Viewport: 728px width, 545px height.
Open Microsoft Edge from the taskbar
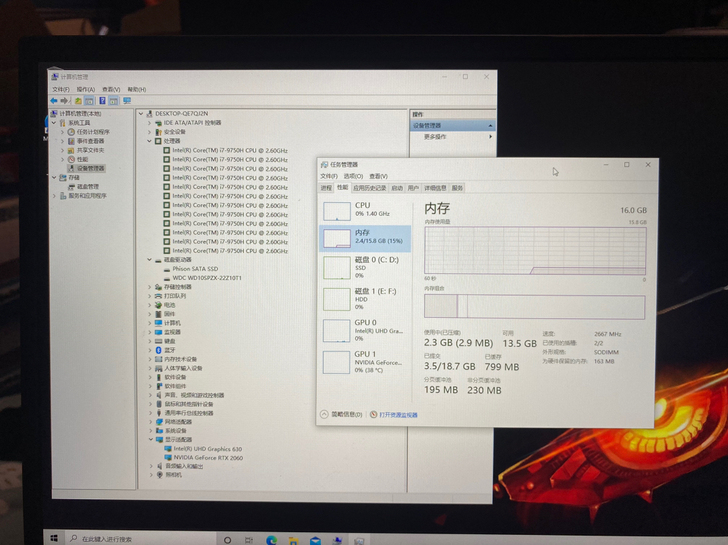click(271, 540)
